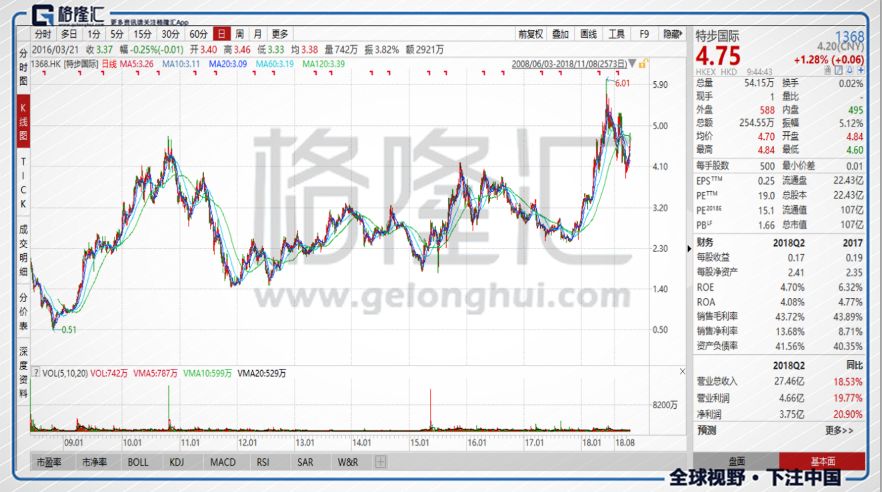Select the 30分 chart interval
882x492 pixels.
170,34
